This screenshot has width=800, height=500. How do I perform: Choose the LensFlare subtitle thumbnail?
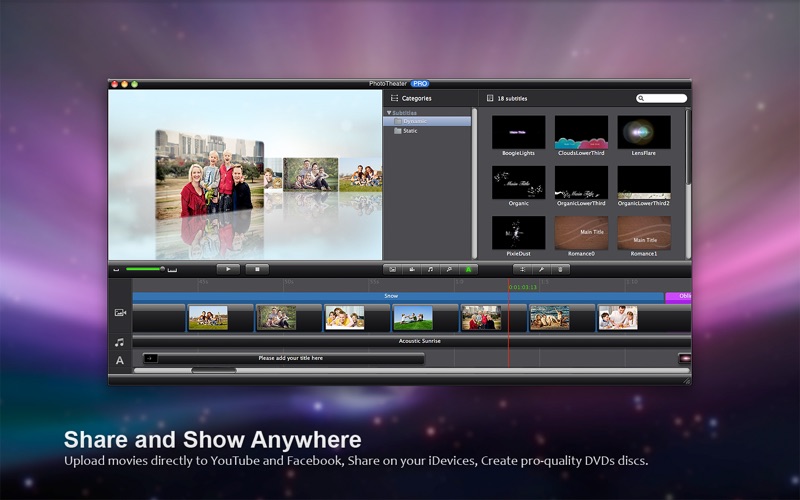644,132
